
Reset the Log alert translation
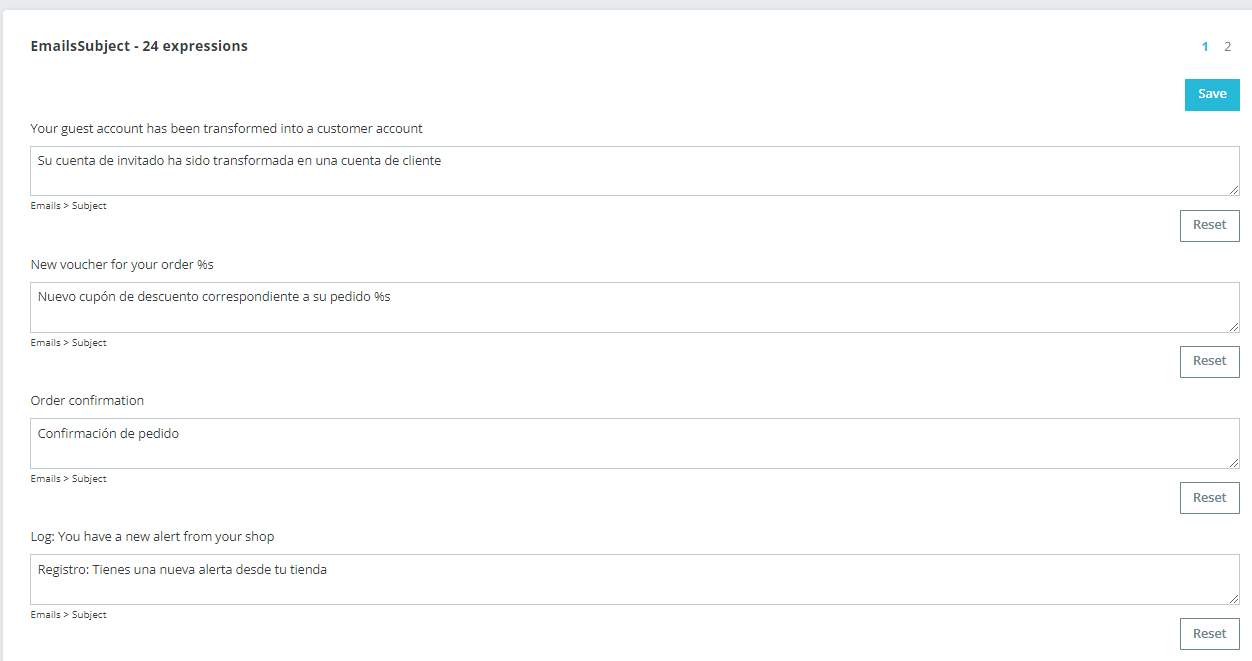pos(1209,633)
